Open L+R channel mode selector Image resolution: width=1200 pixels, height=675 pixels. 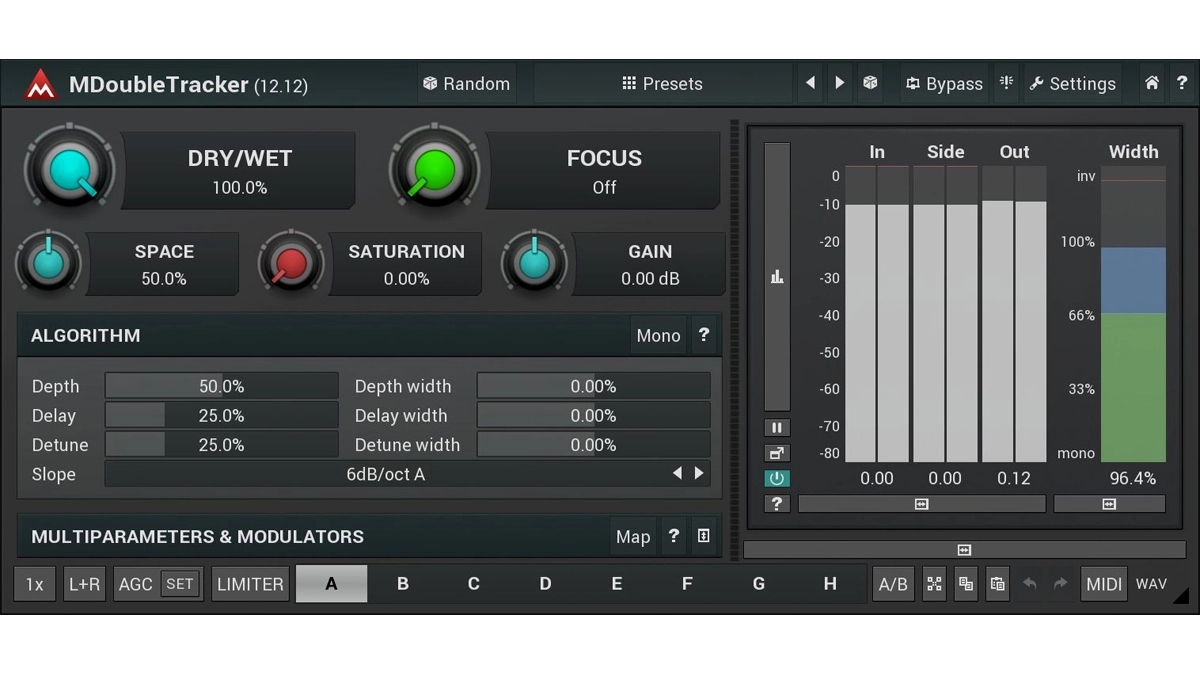84,584
